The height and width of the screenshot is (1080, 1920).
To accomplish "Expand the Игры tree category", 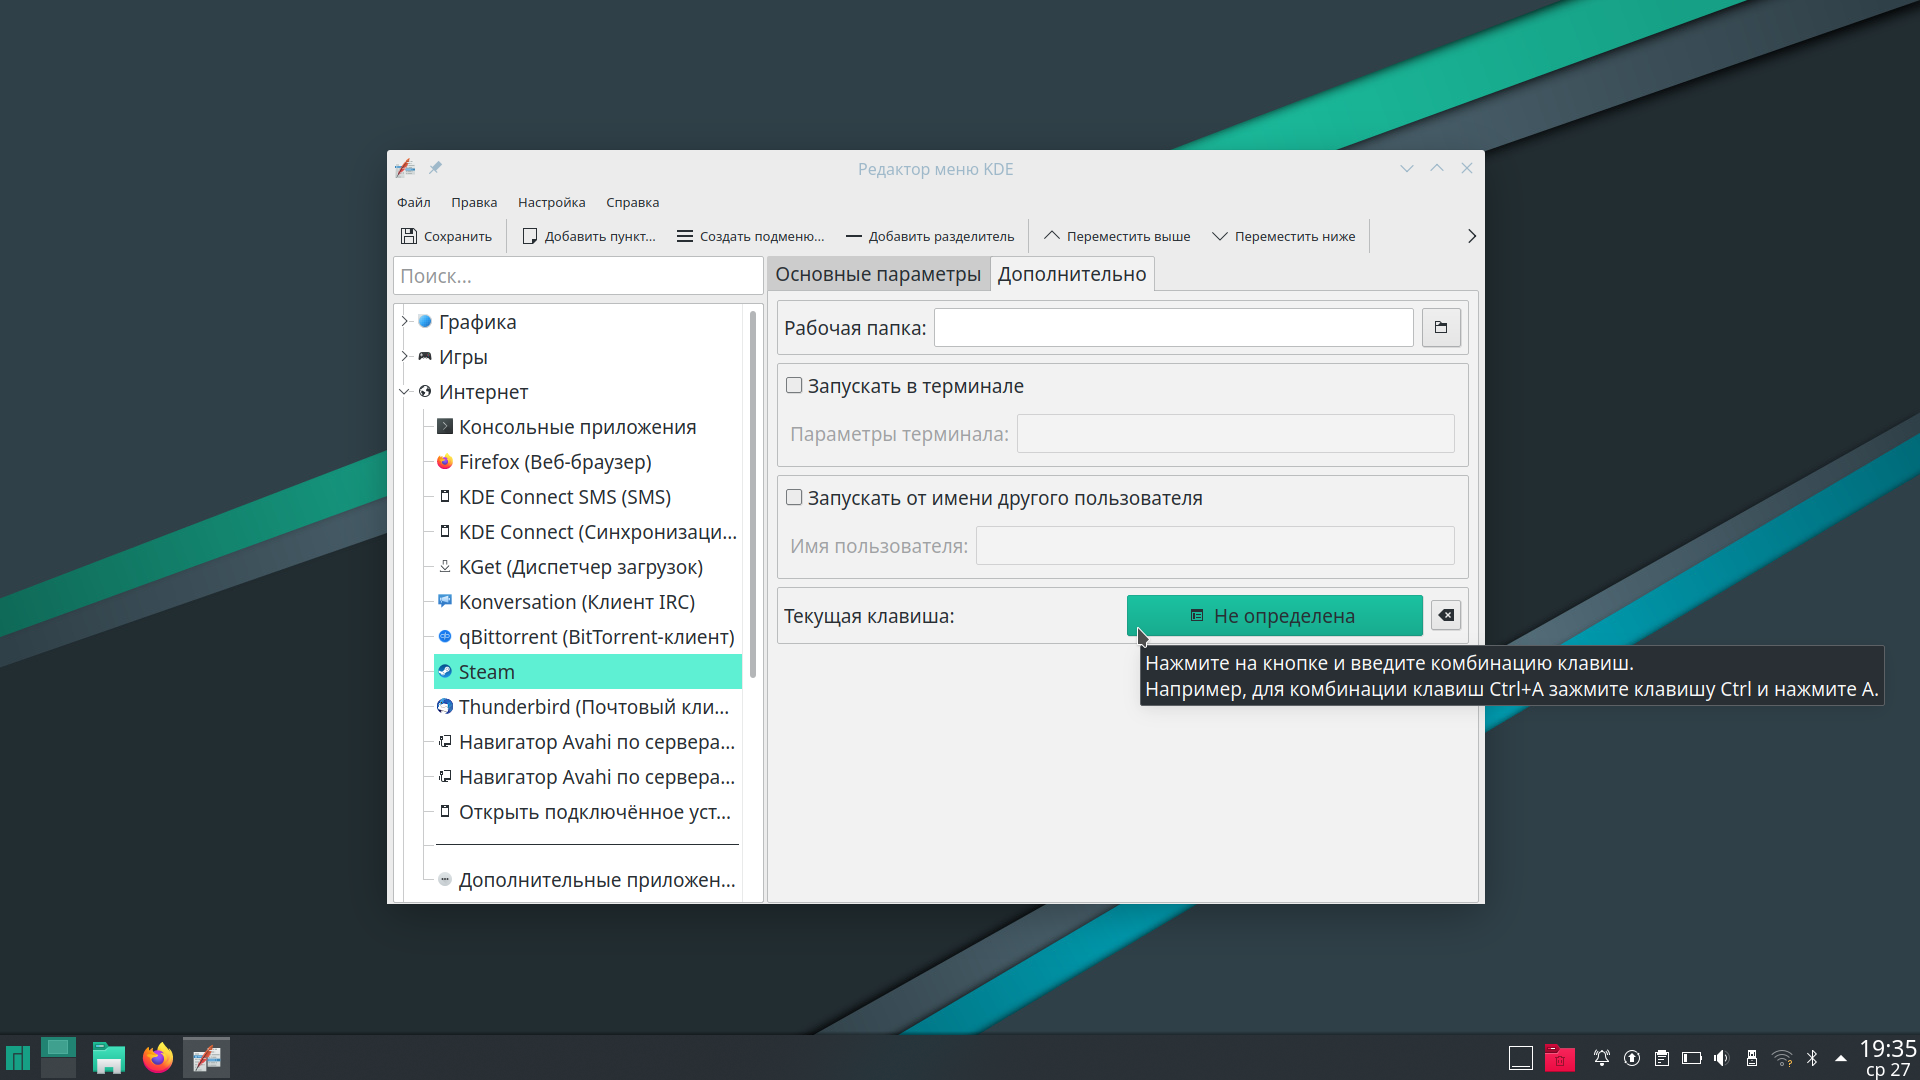I will coord(405,356).
